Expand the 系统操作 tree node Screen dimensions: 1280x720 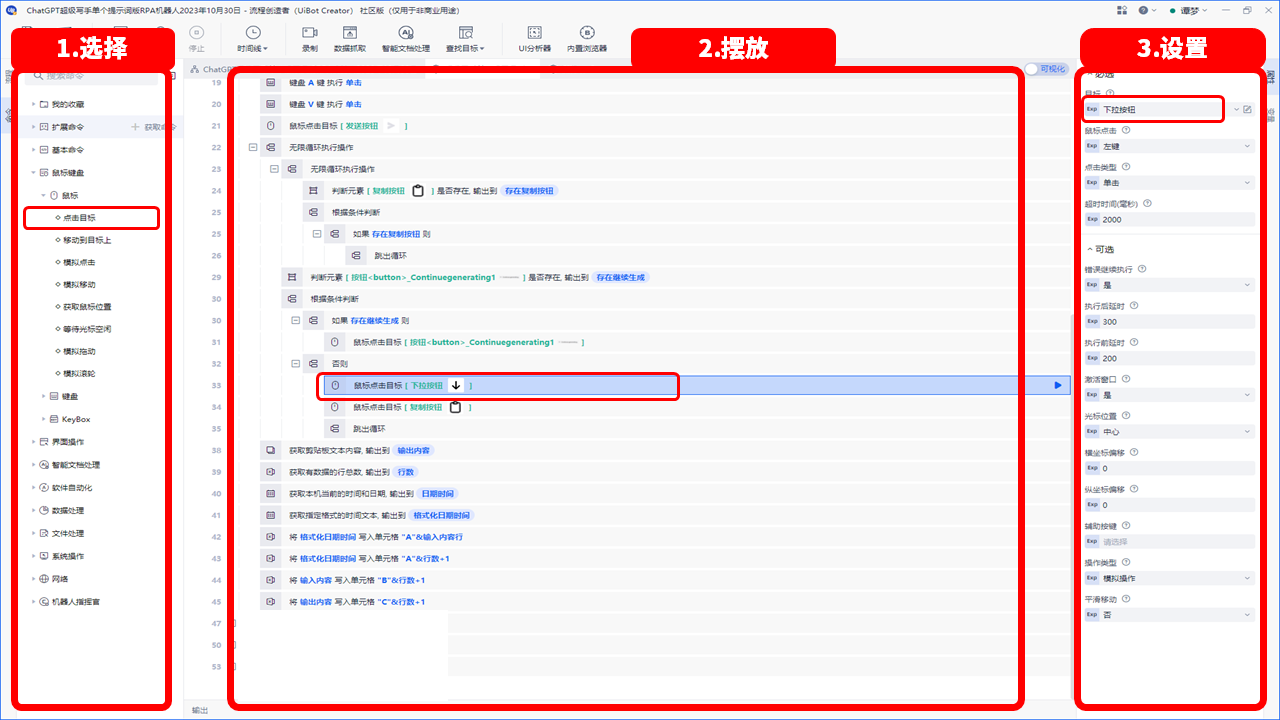[32, 556]
